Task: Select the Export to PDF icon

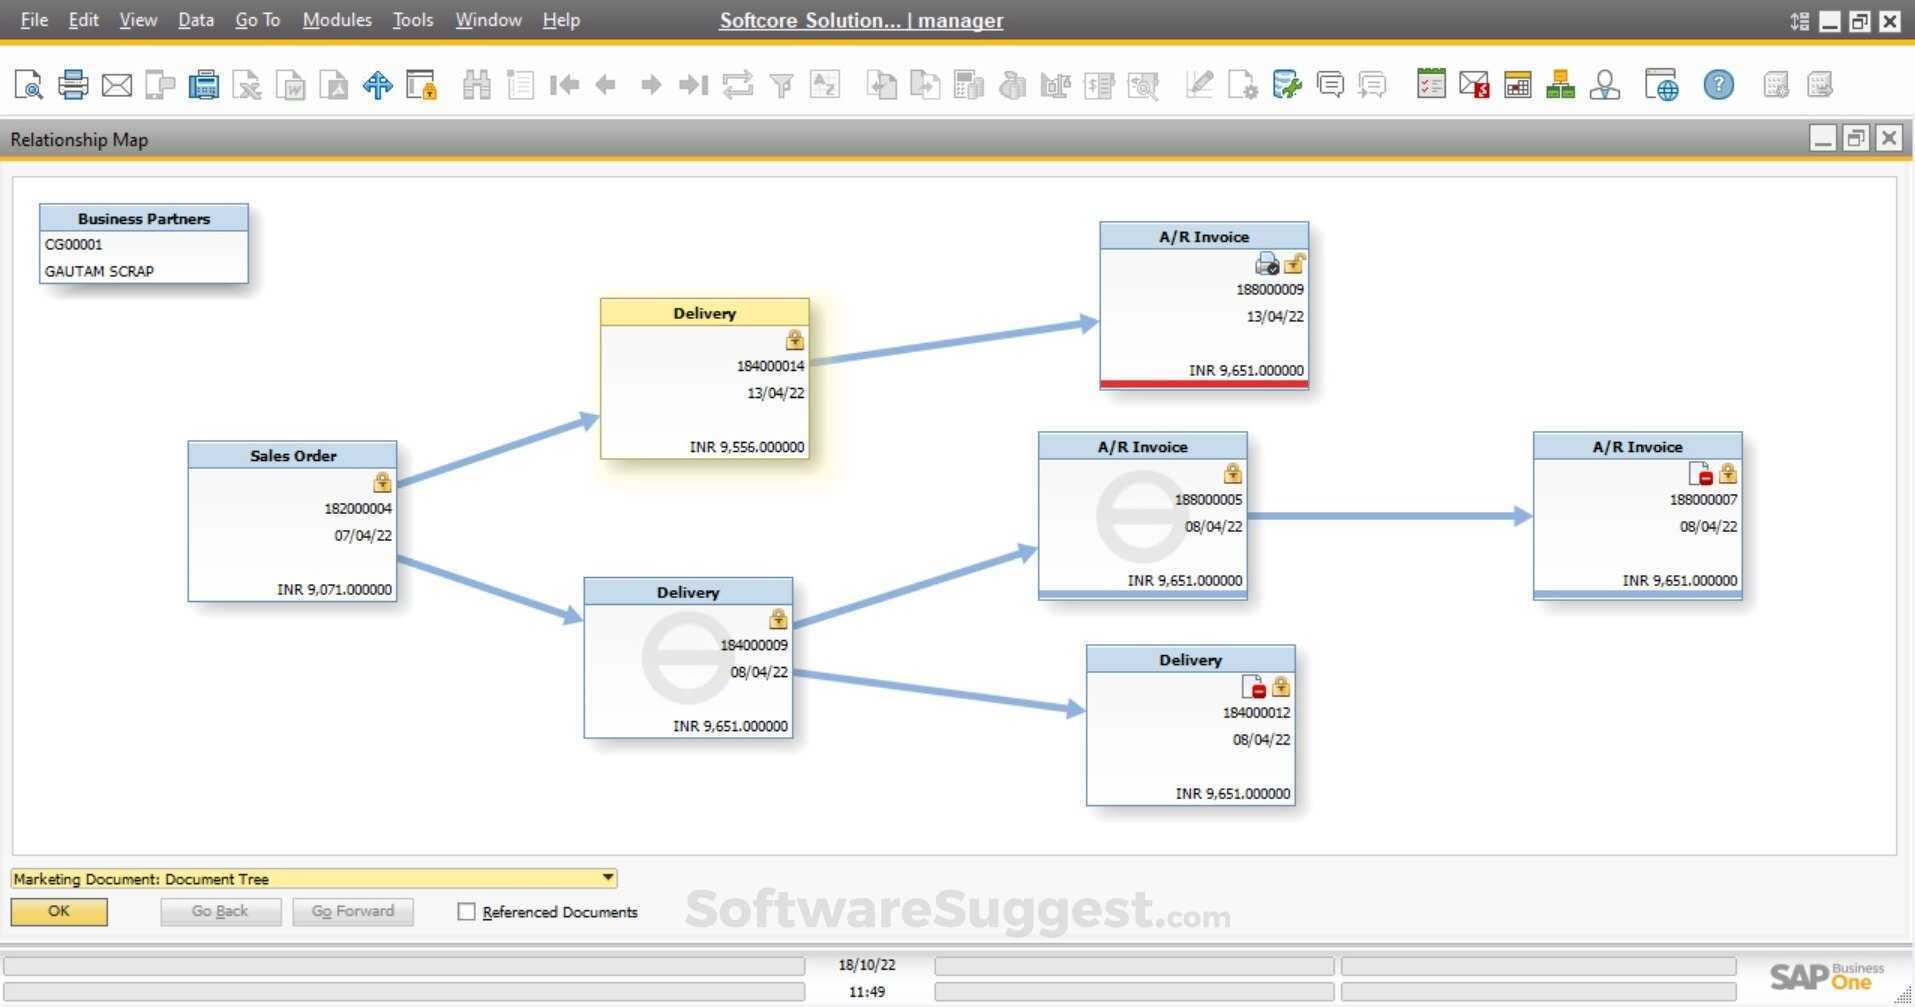Action: click(335, 84)
